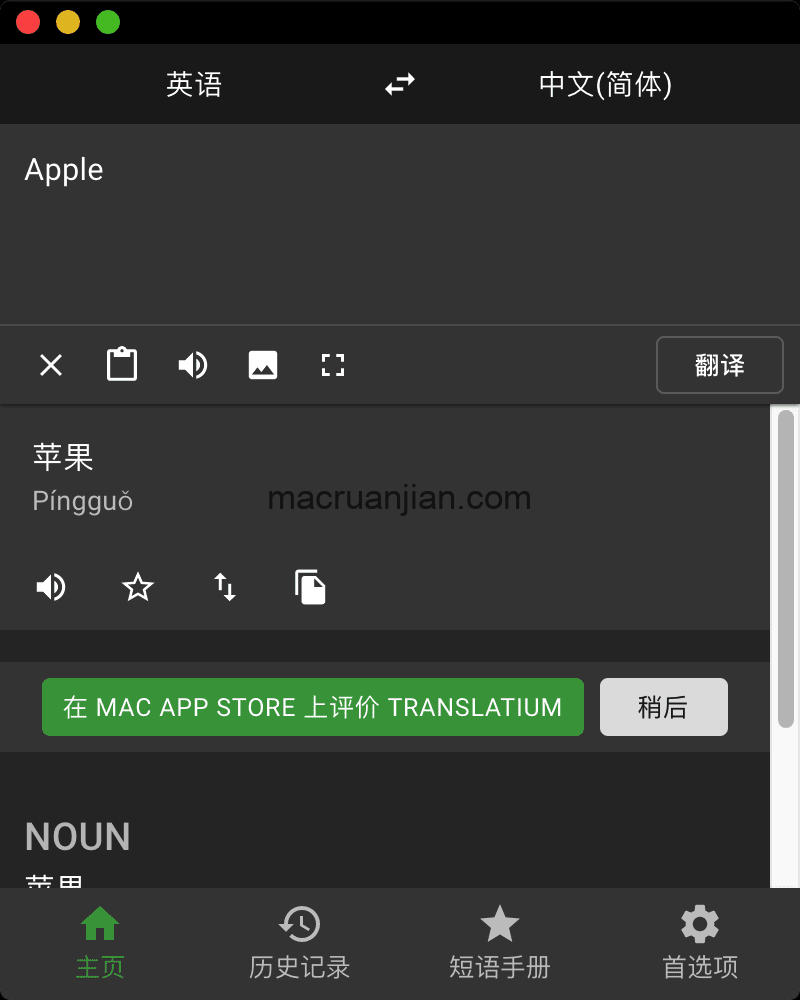Enter fullscreen input mode
The width and height of the screenshot is (800, 1000).
332,365
